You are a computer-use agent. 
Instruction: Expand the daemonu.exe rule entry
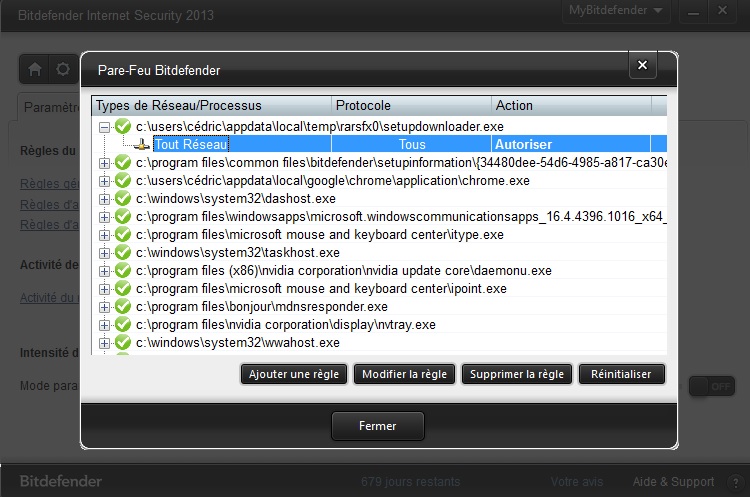(104, 271)
